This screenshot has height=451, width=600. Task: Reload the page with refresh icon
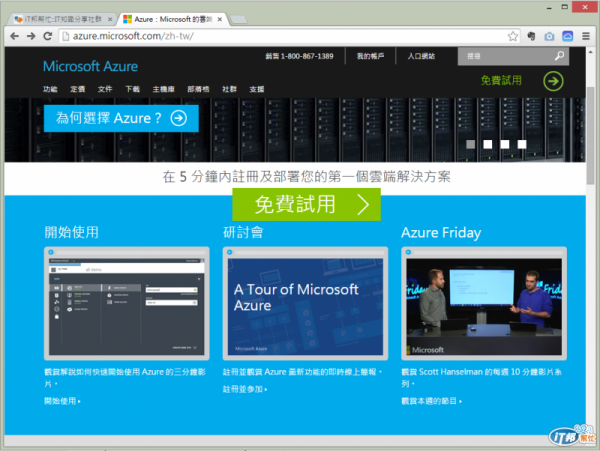pyautogui.click(x=48, y=36)
